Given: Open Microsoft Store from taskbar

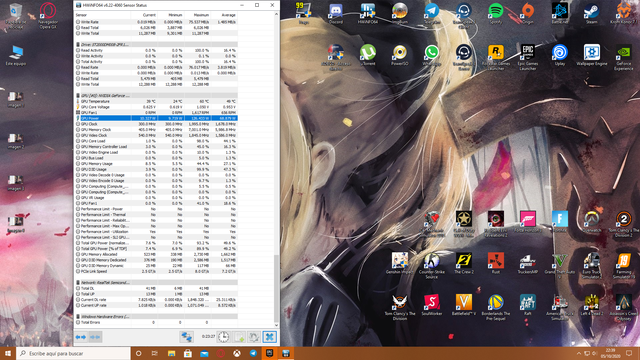Looking at the screenshot, I should (188, 353).
